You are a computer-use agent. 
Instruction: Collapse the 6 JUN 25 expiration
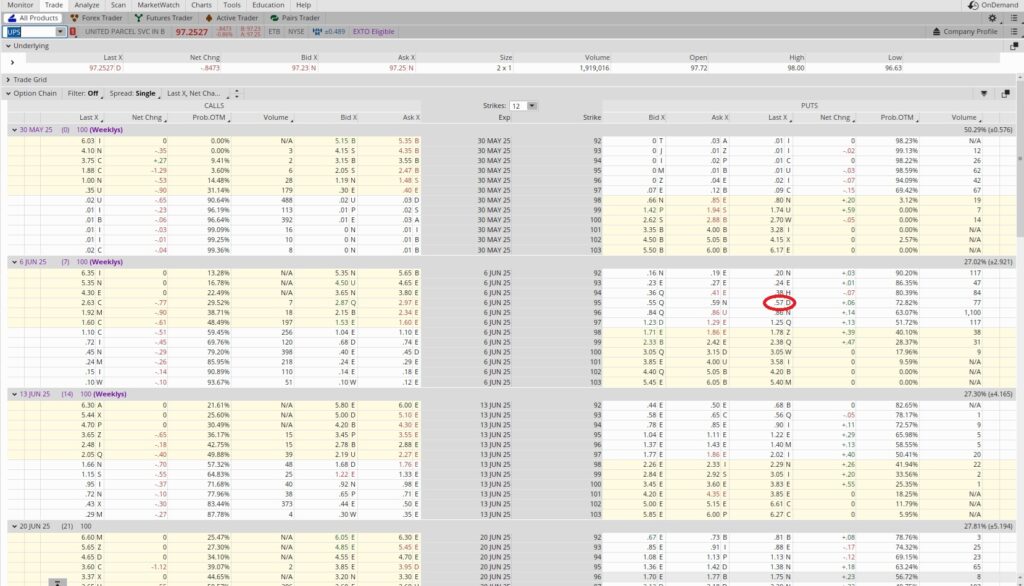pyautogui.click(x=14, y=262)
